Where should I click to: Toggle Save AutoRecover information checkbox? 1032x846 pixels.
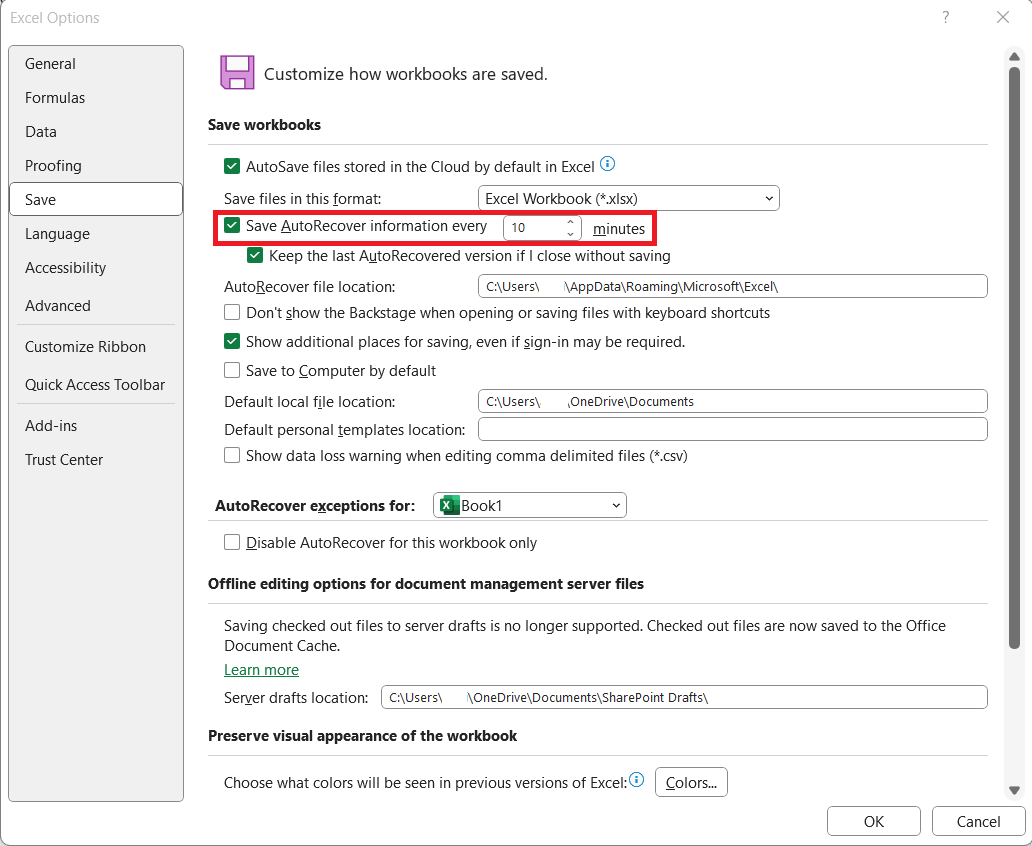point(232,225)
